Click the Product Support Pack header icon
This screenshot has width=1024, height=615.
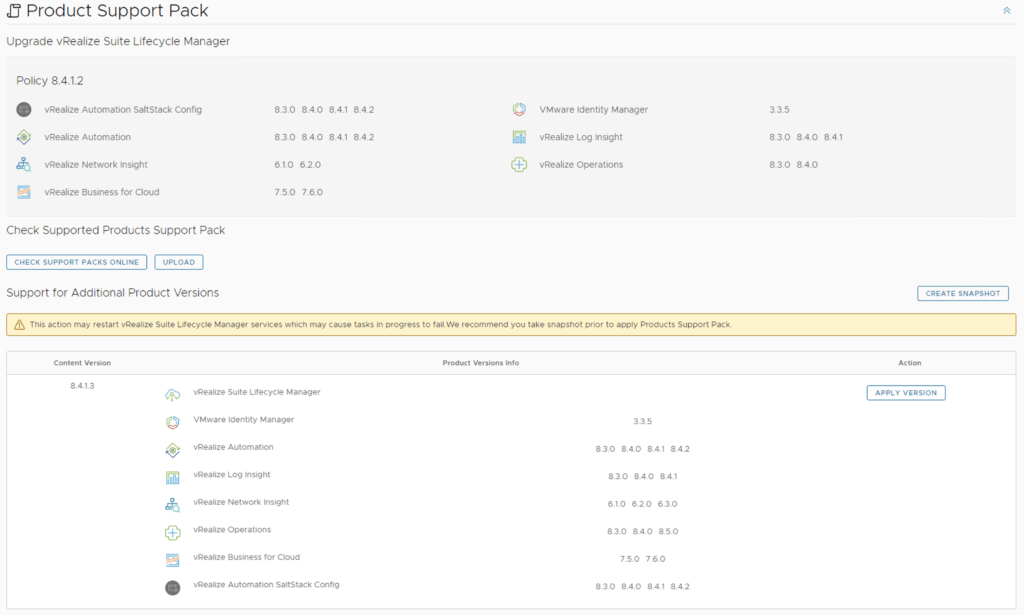(14, 11)
